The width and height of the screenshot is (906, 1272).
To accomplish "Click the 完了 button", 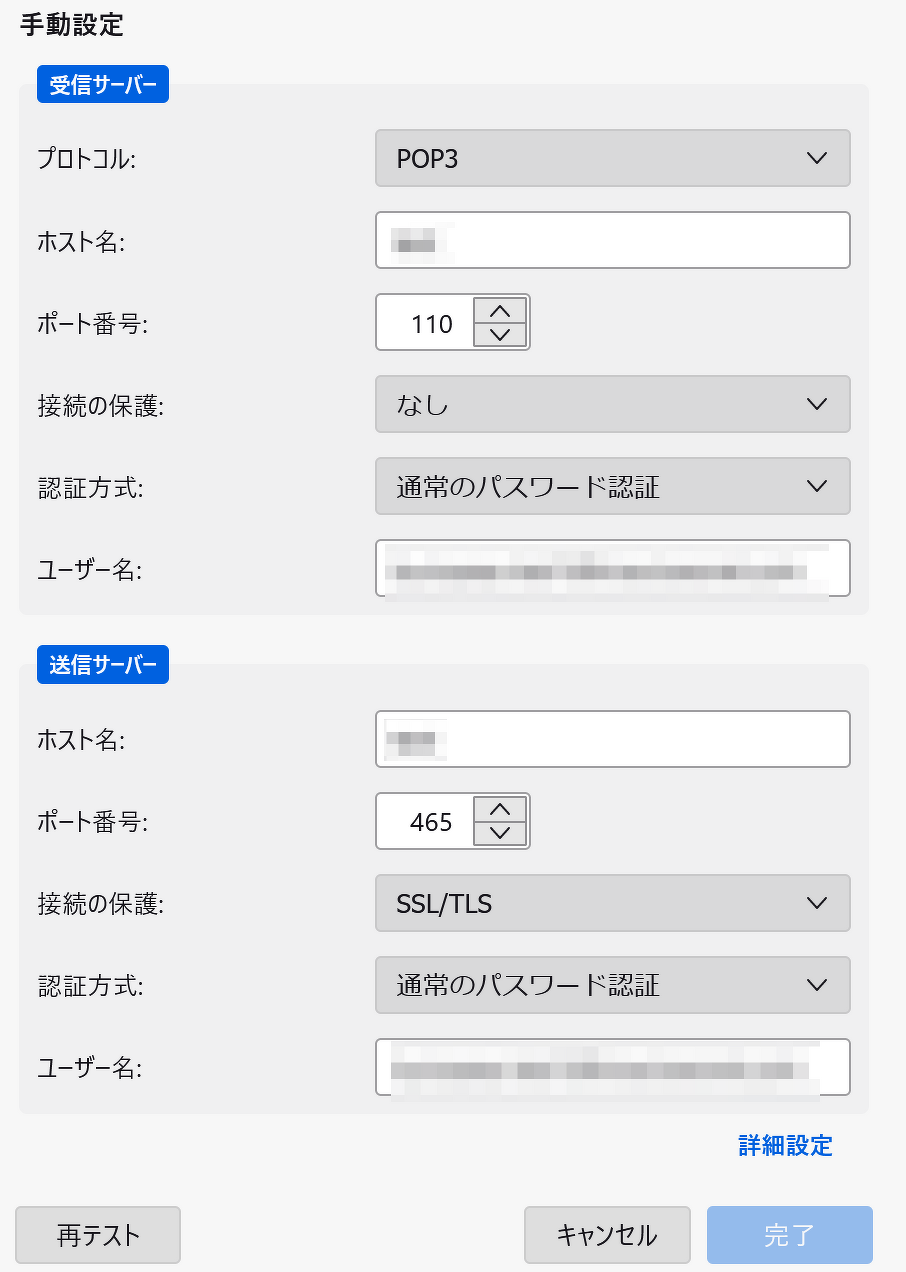I will pyautogui.click(x=789, y=1235).
